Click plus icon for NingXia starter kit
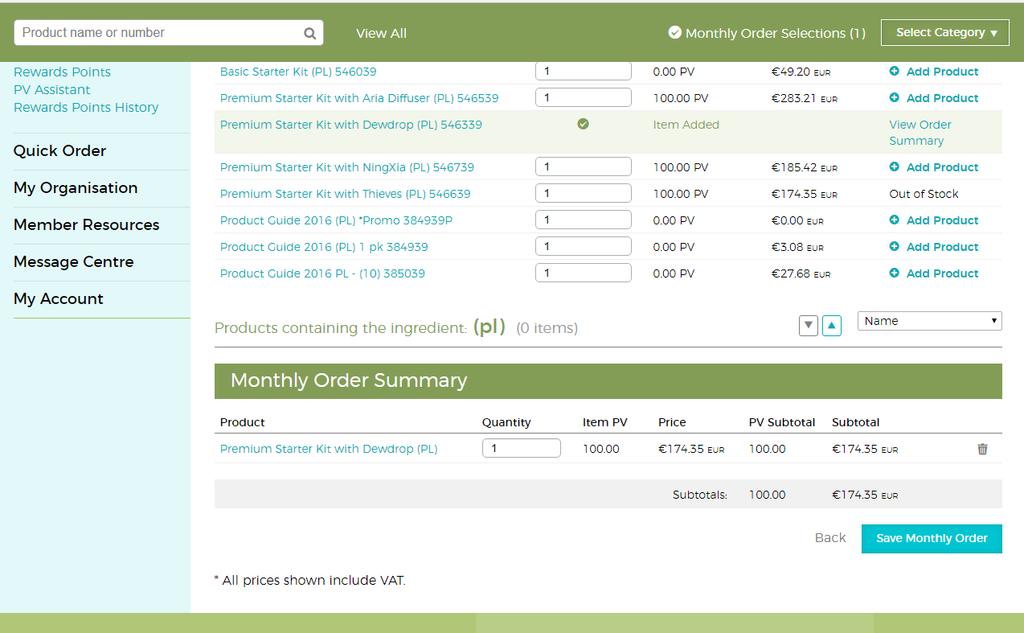 click(894, 167)
